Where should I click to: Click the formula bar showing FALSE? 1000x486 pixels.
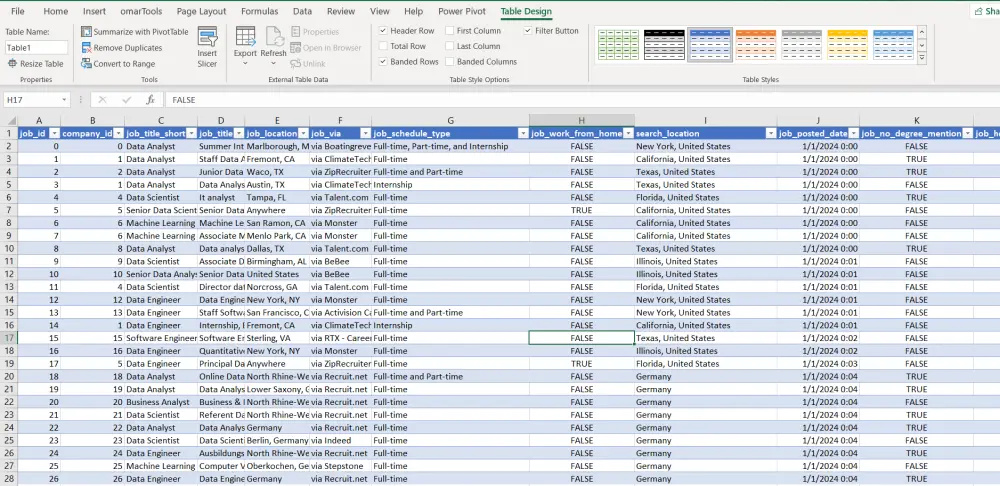[x=582, y=100]
